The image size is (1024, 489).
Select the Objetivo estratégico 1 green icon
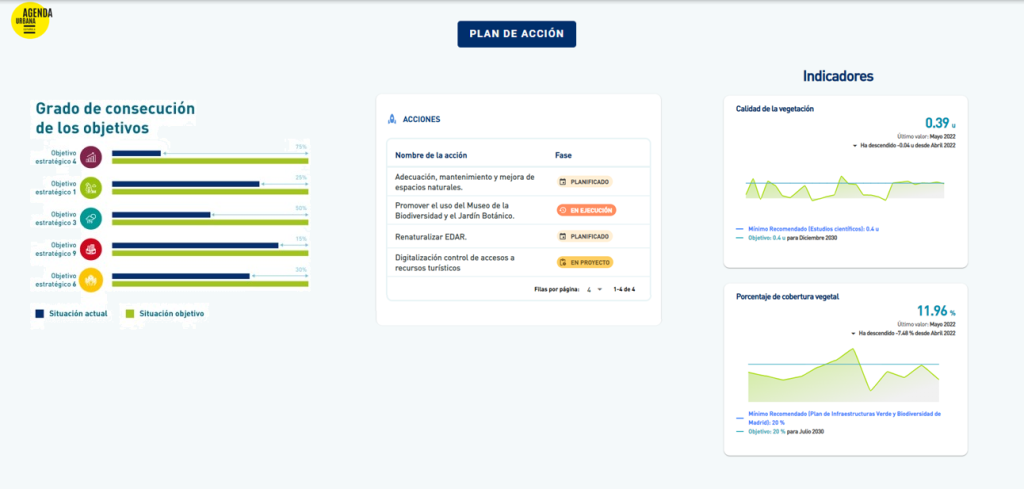[x=91, y=187]
